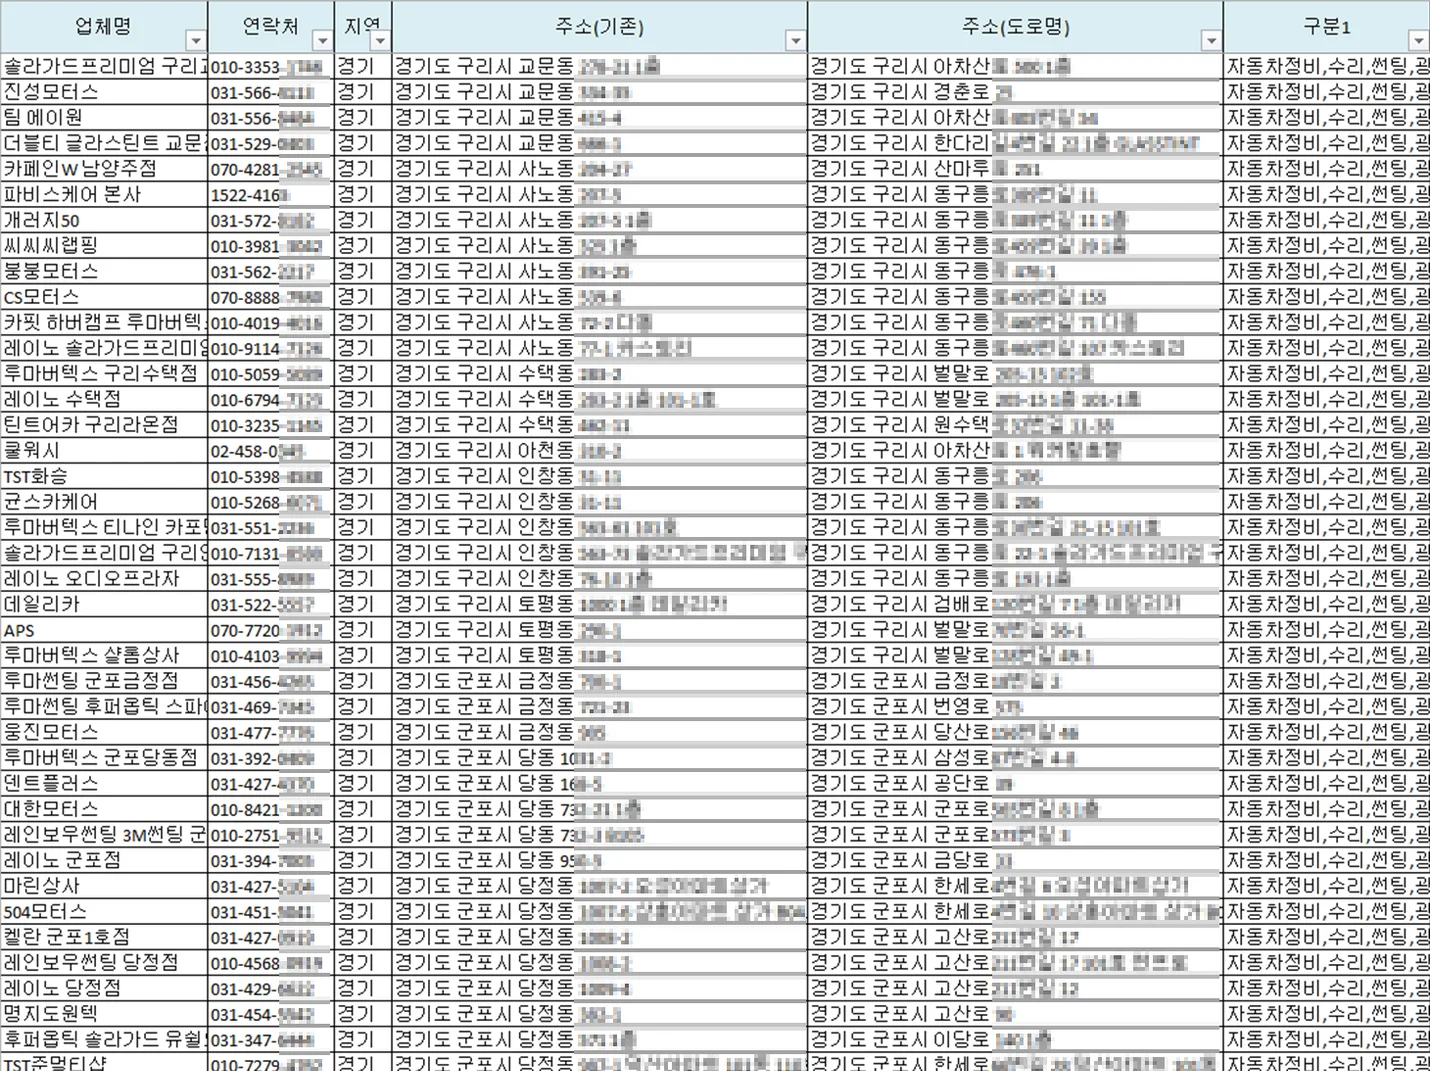Click the CS모터스 cell
This screenshot has width=1430, height=1071.
pyautogui.click(x=104, y=297)
